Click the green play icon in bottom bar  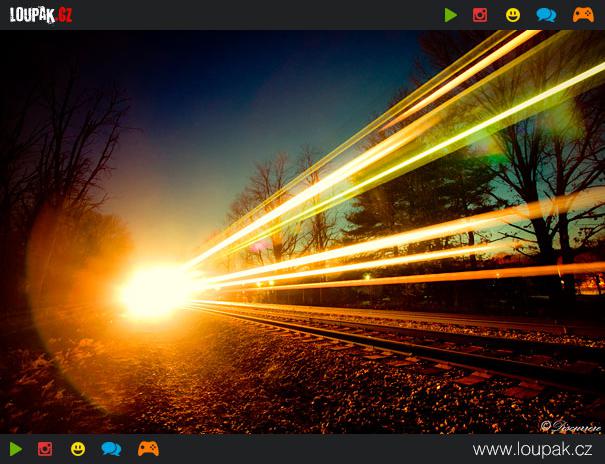click(16, 449)
